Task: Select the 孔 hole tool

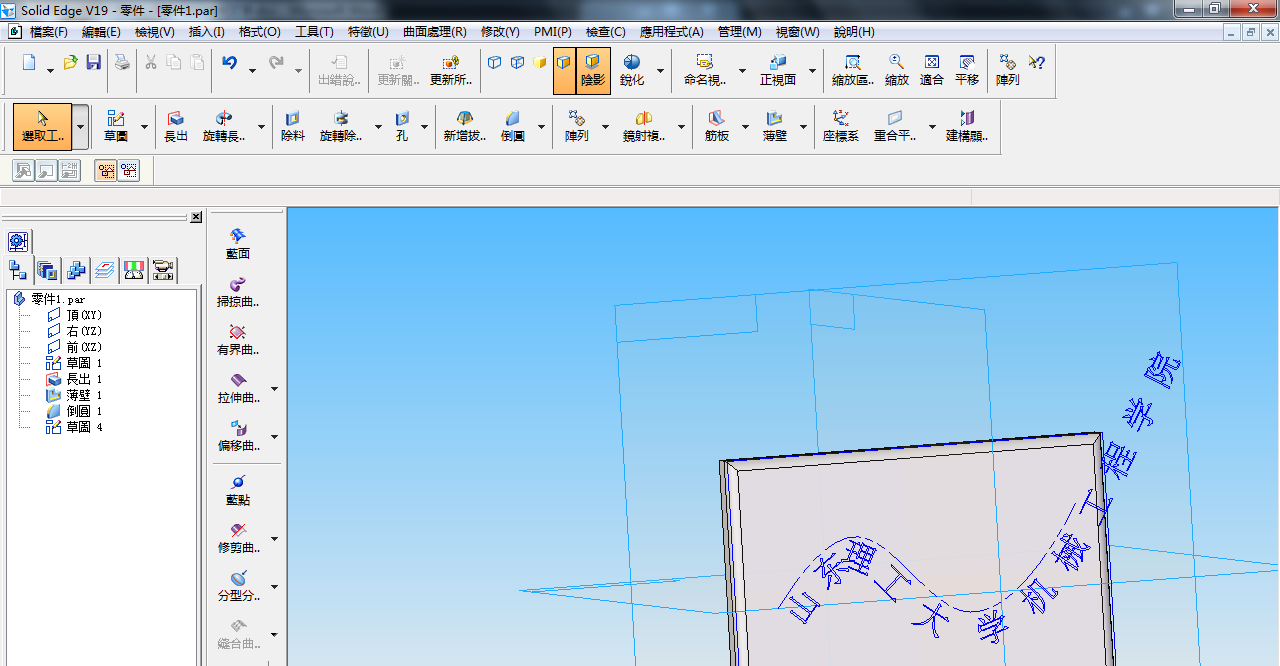Action: [402, 126]
